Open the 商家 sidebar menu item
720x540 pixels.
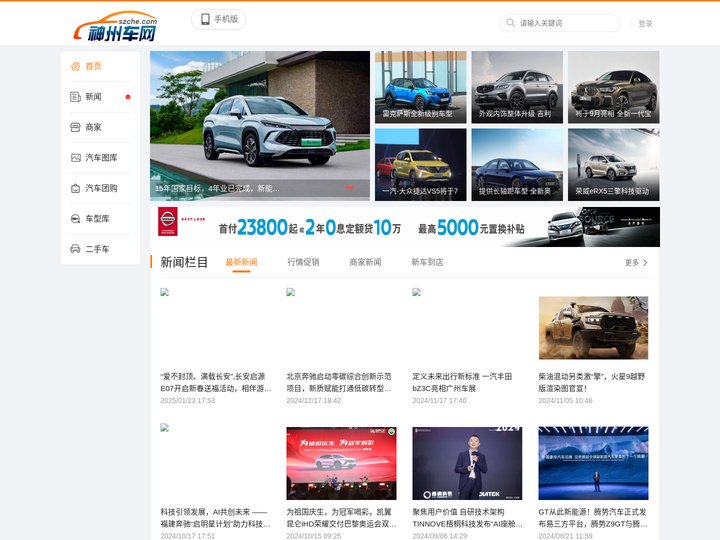pyautogui.click(x=100, y=127)
